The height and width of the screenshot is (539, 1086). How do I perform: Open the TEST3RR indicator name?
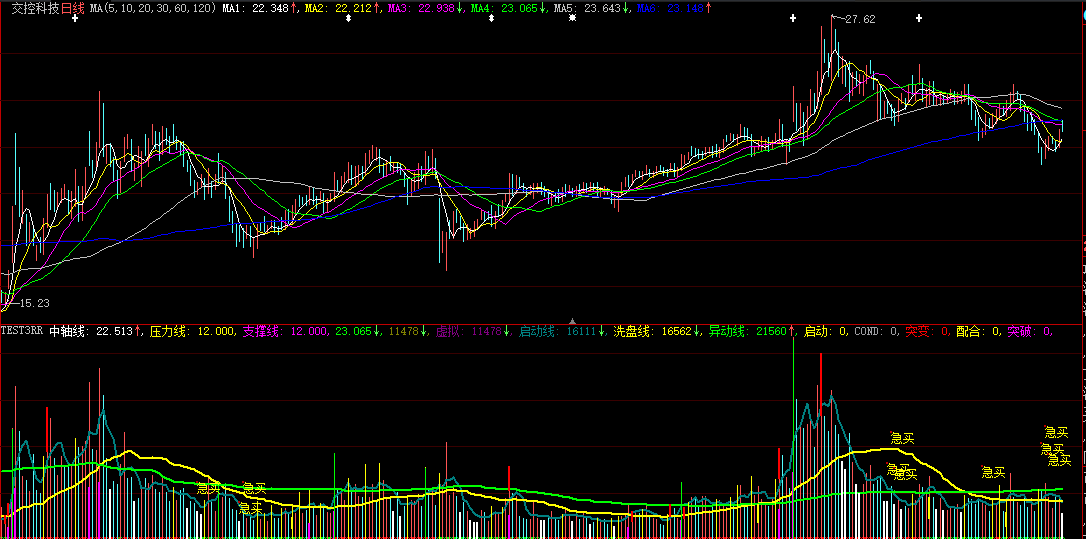click(22, 331)
